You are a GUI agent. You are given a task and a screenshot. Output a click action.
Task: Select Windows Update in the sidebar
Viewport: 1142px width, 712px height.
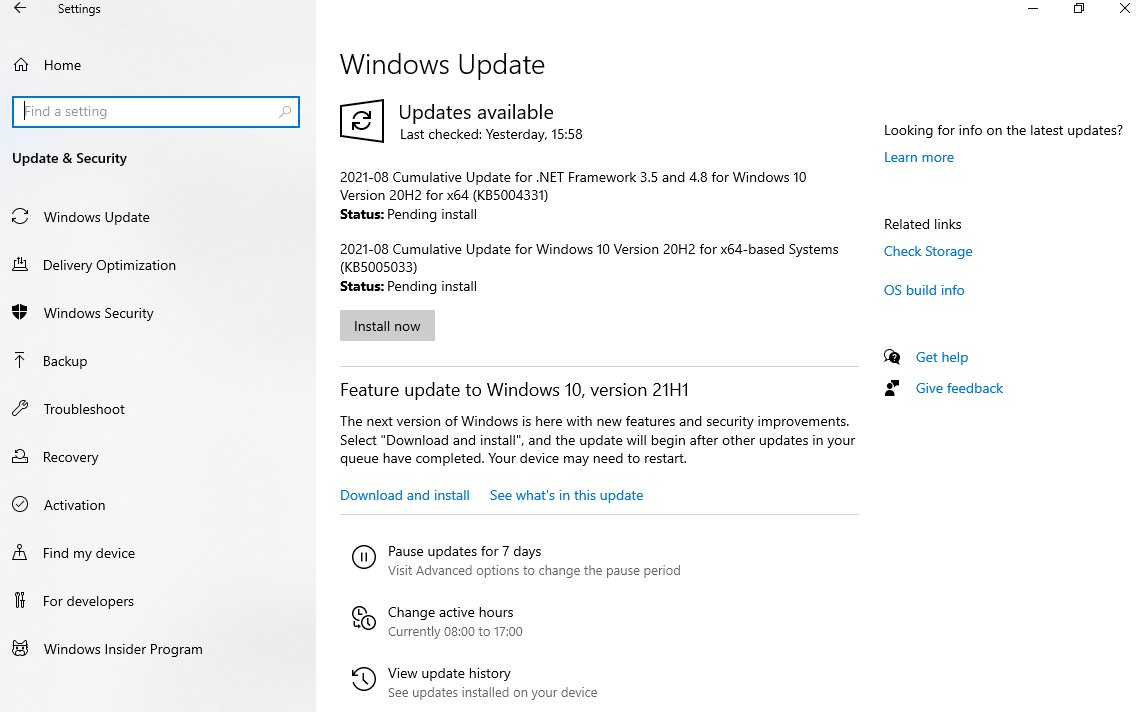[x=96, y=217]
